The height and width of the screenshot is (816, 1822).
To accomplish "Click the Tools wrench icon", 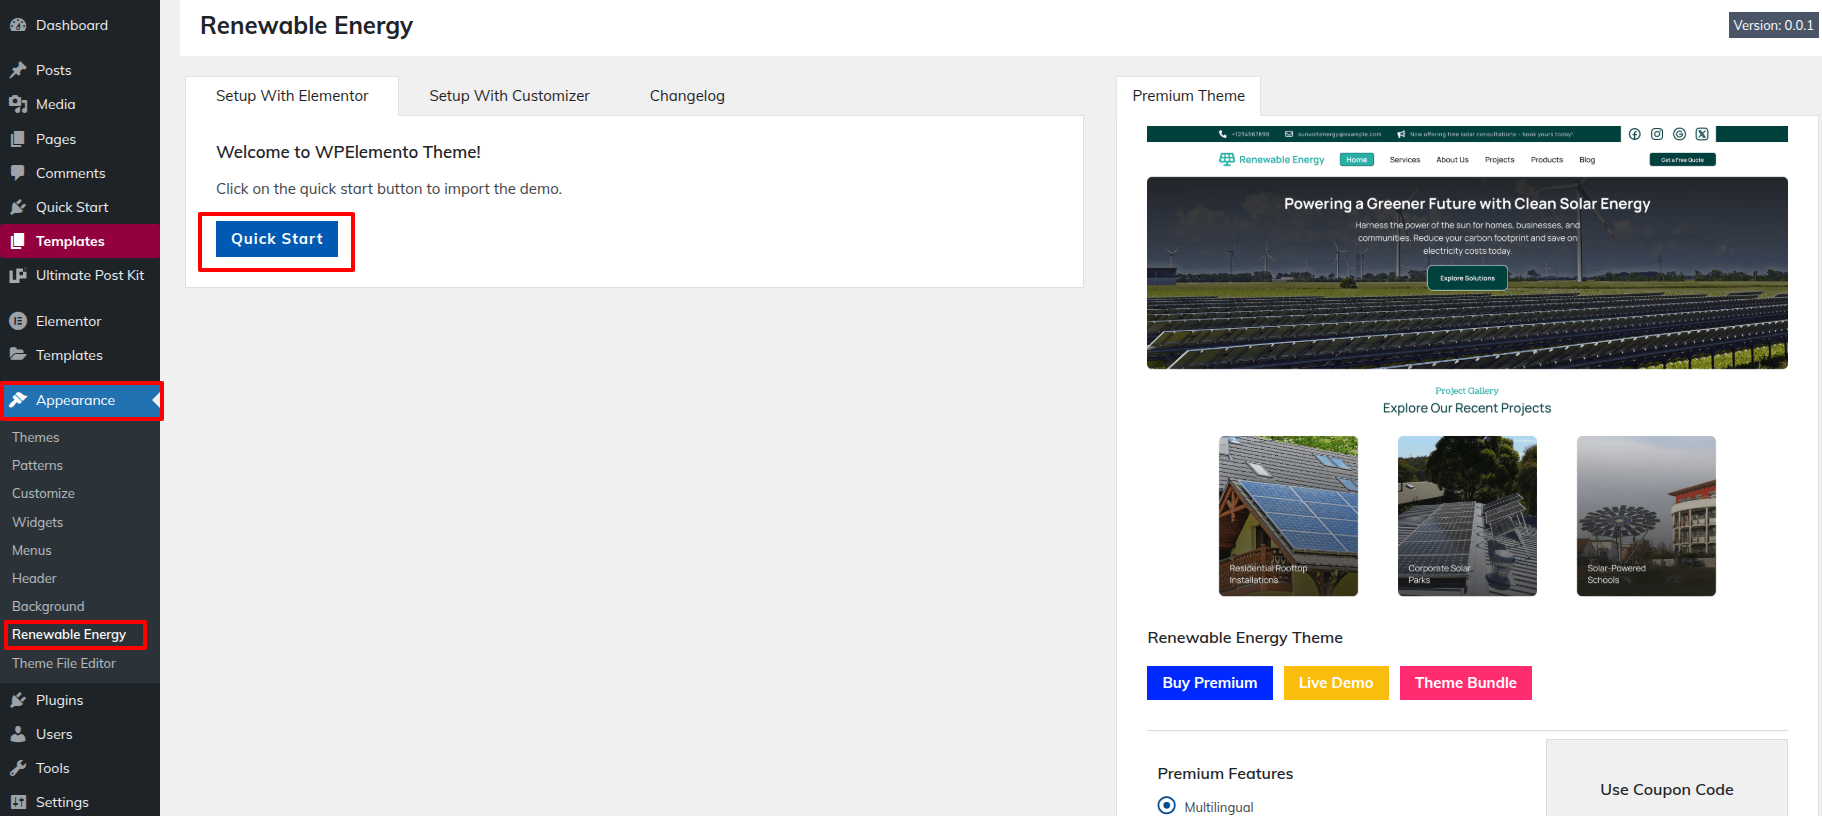I will click(18, 768).
